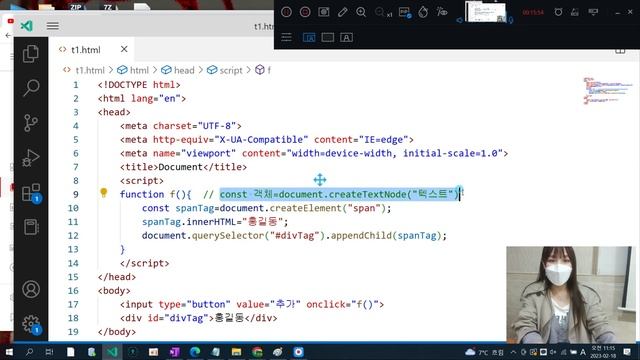This screenshot has width=640, height=360.
Task: Select the recorder pencil drawing tool
Action: (342, 12)
